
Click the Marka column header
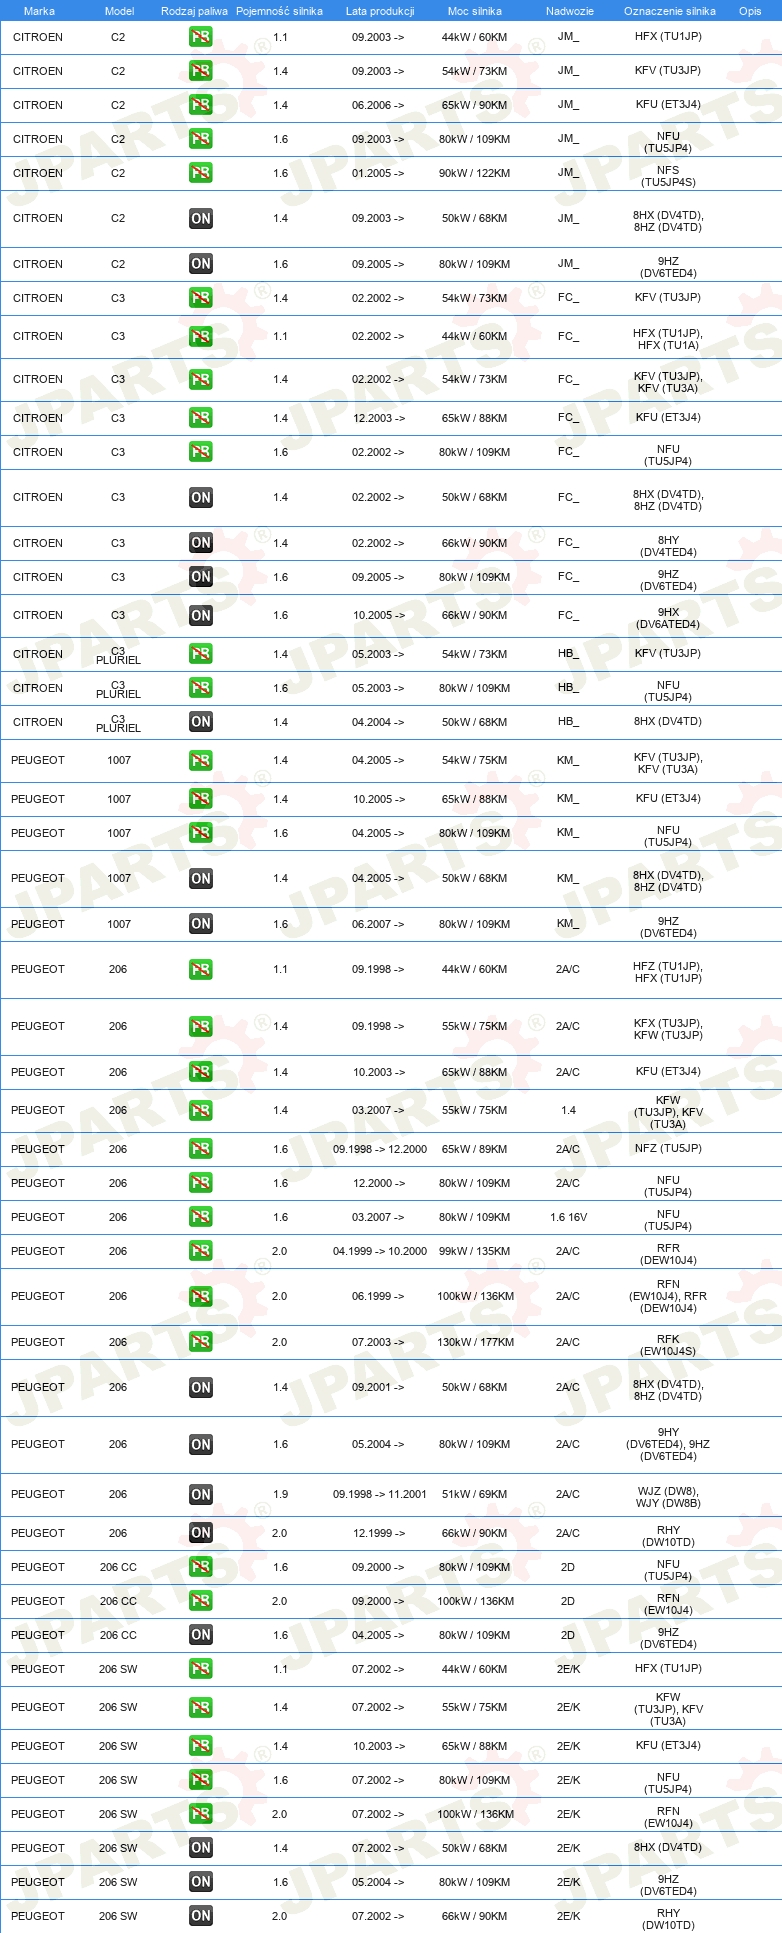(39, 11)
